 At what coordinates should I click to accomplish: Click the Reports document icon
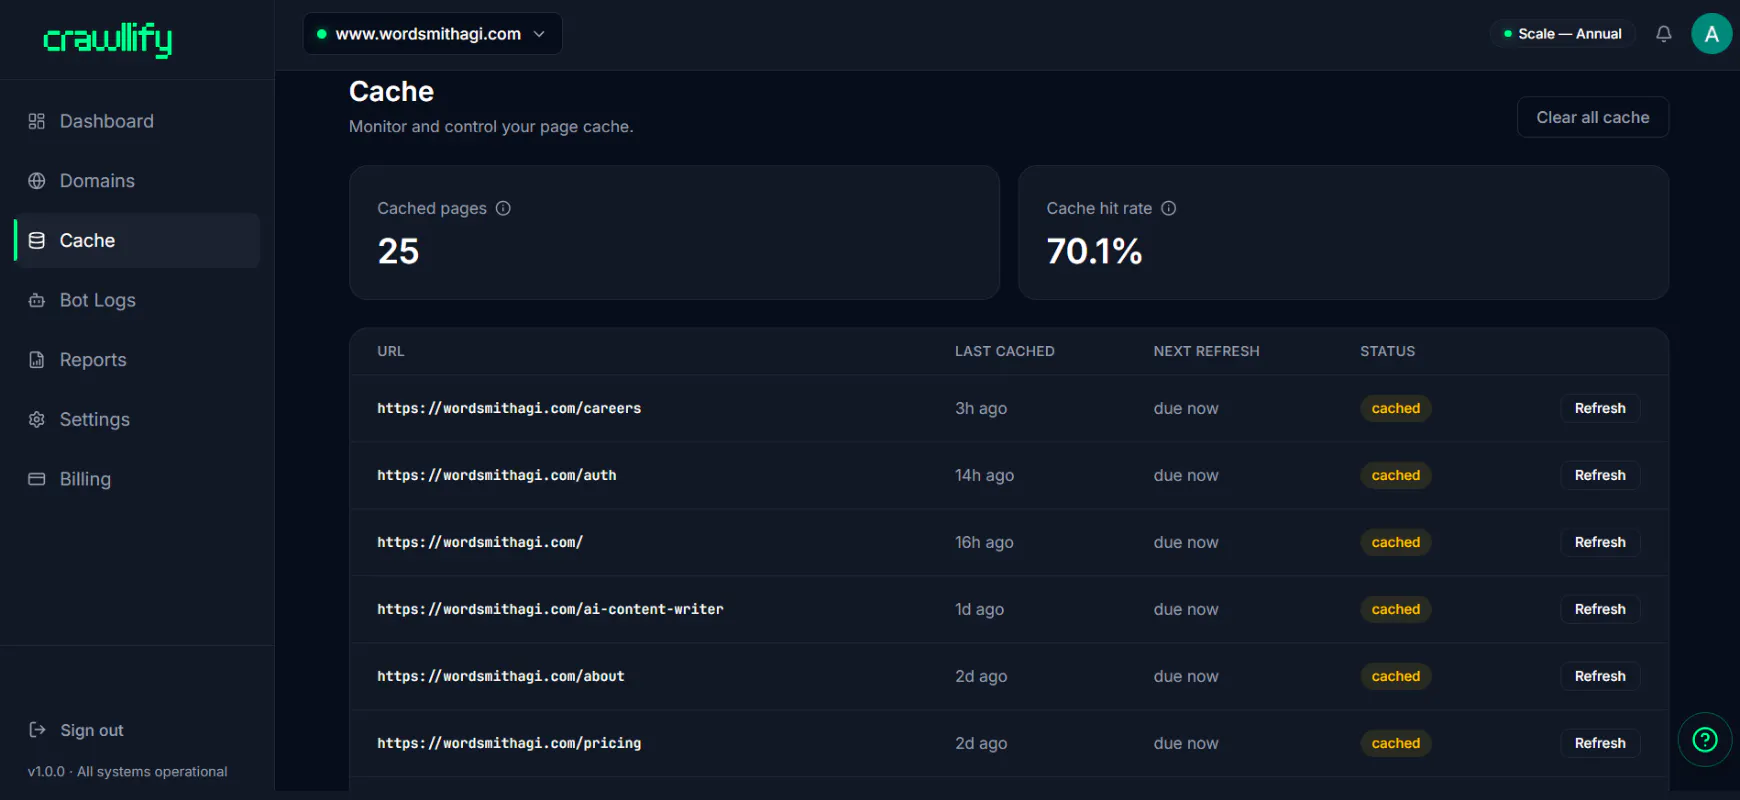coord(37,360)
